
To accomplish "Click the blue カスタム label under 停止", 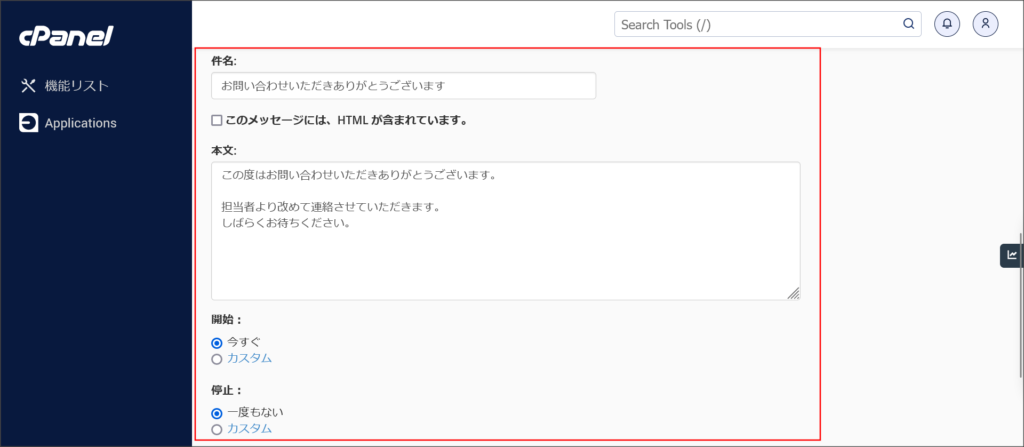I will tap(249, 429).
